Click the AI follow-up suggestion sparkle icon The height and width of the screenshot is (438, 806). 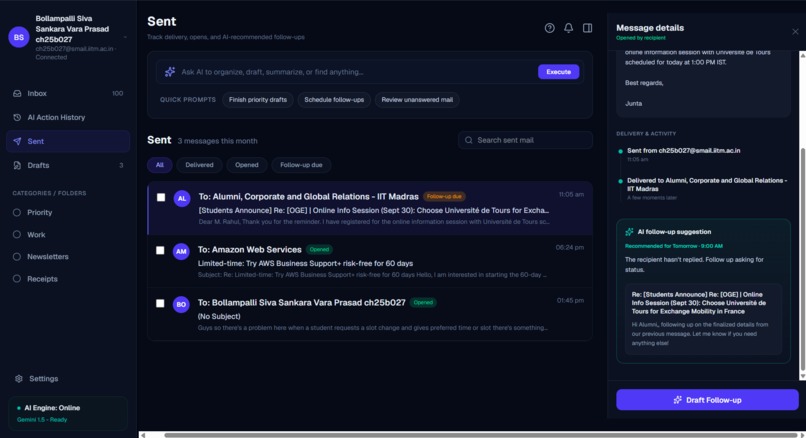coord(629,232)
